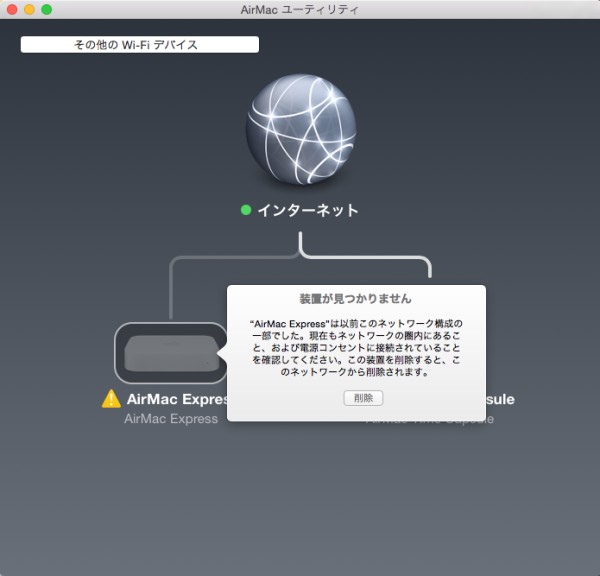600x576 pixels.
Task: Click the AirMac ユーティリティ window title
Action: tap(300, 10)
